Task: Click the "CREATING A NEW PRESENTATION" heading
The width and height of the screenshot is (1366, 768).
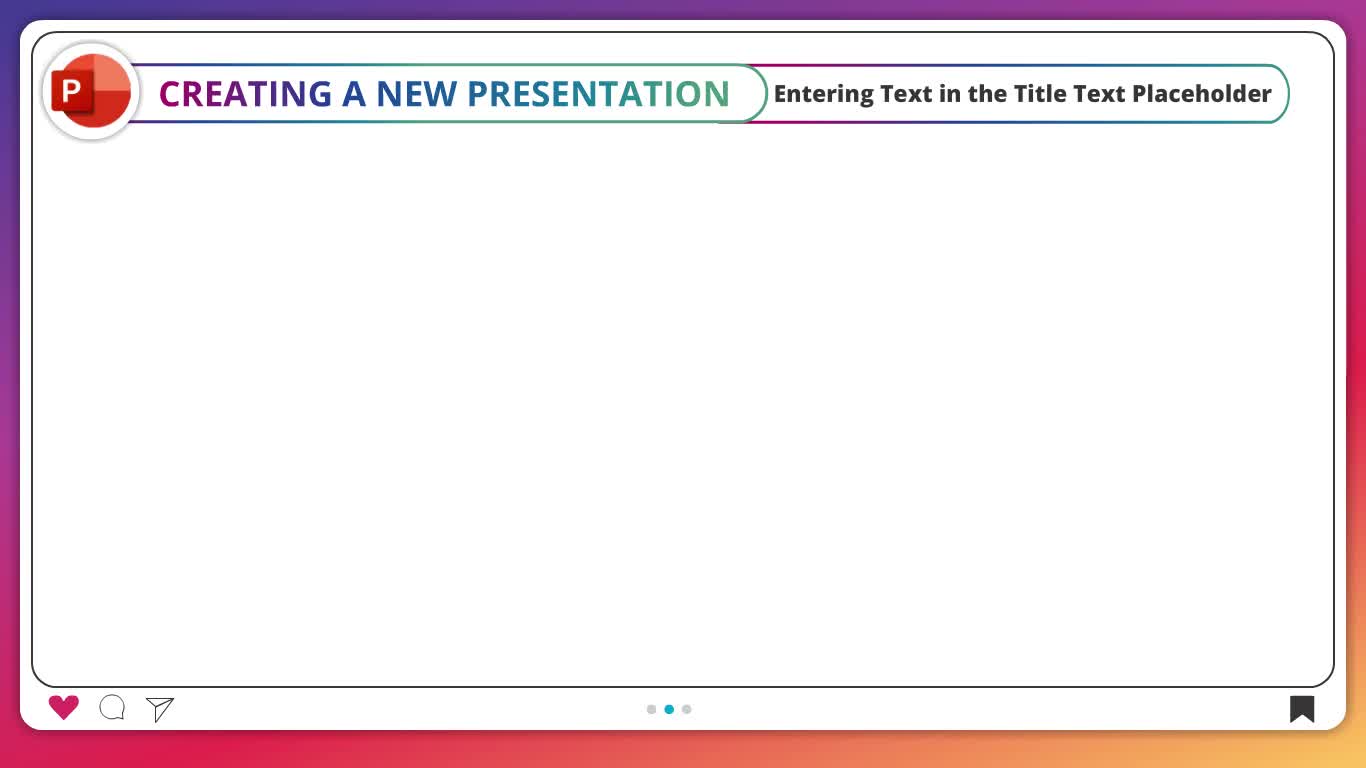Action: pyautogui.click(x=444, y=94)
